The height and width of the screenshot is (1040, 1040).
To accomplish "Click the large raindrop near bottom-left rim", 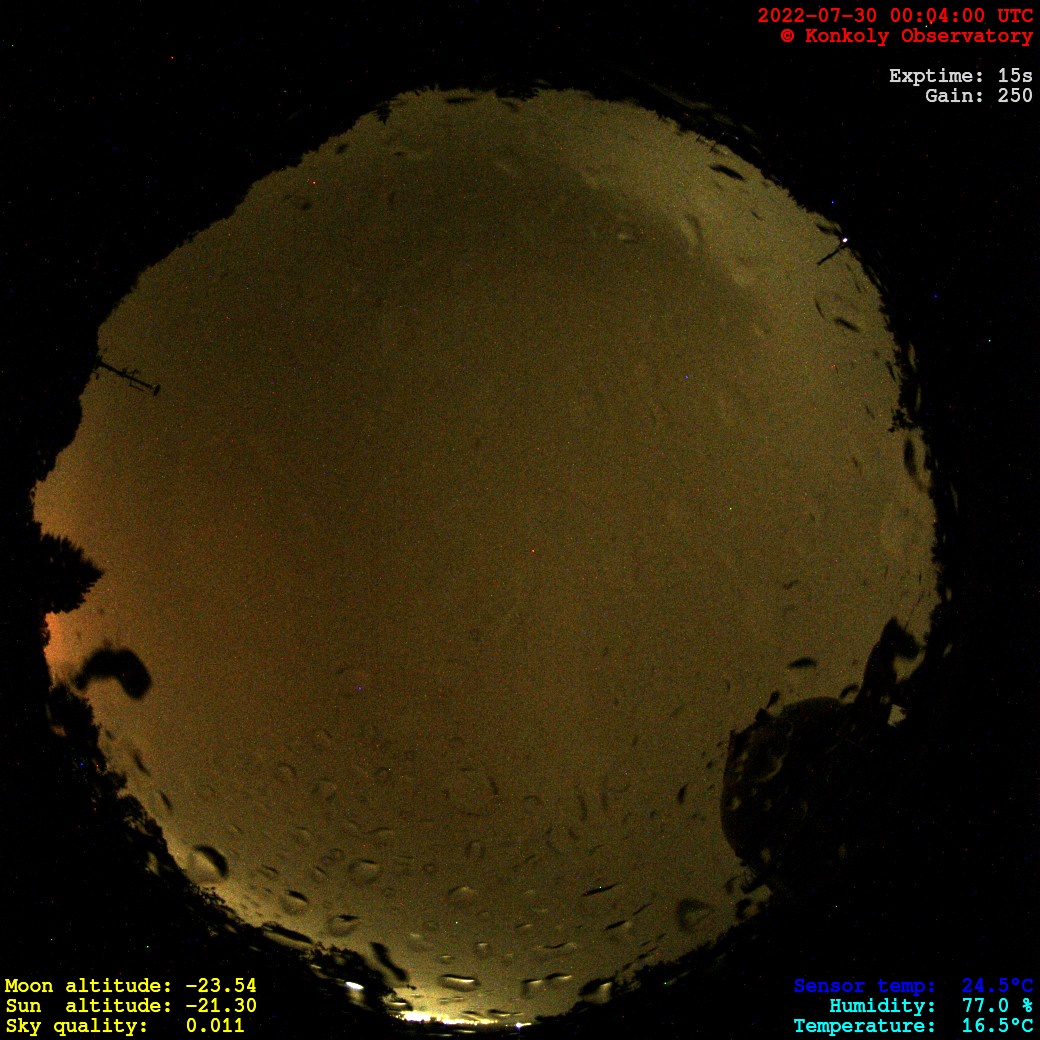I will 208,862.
